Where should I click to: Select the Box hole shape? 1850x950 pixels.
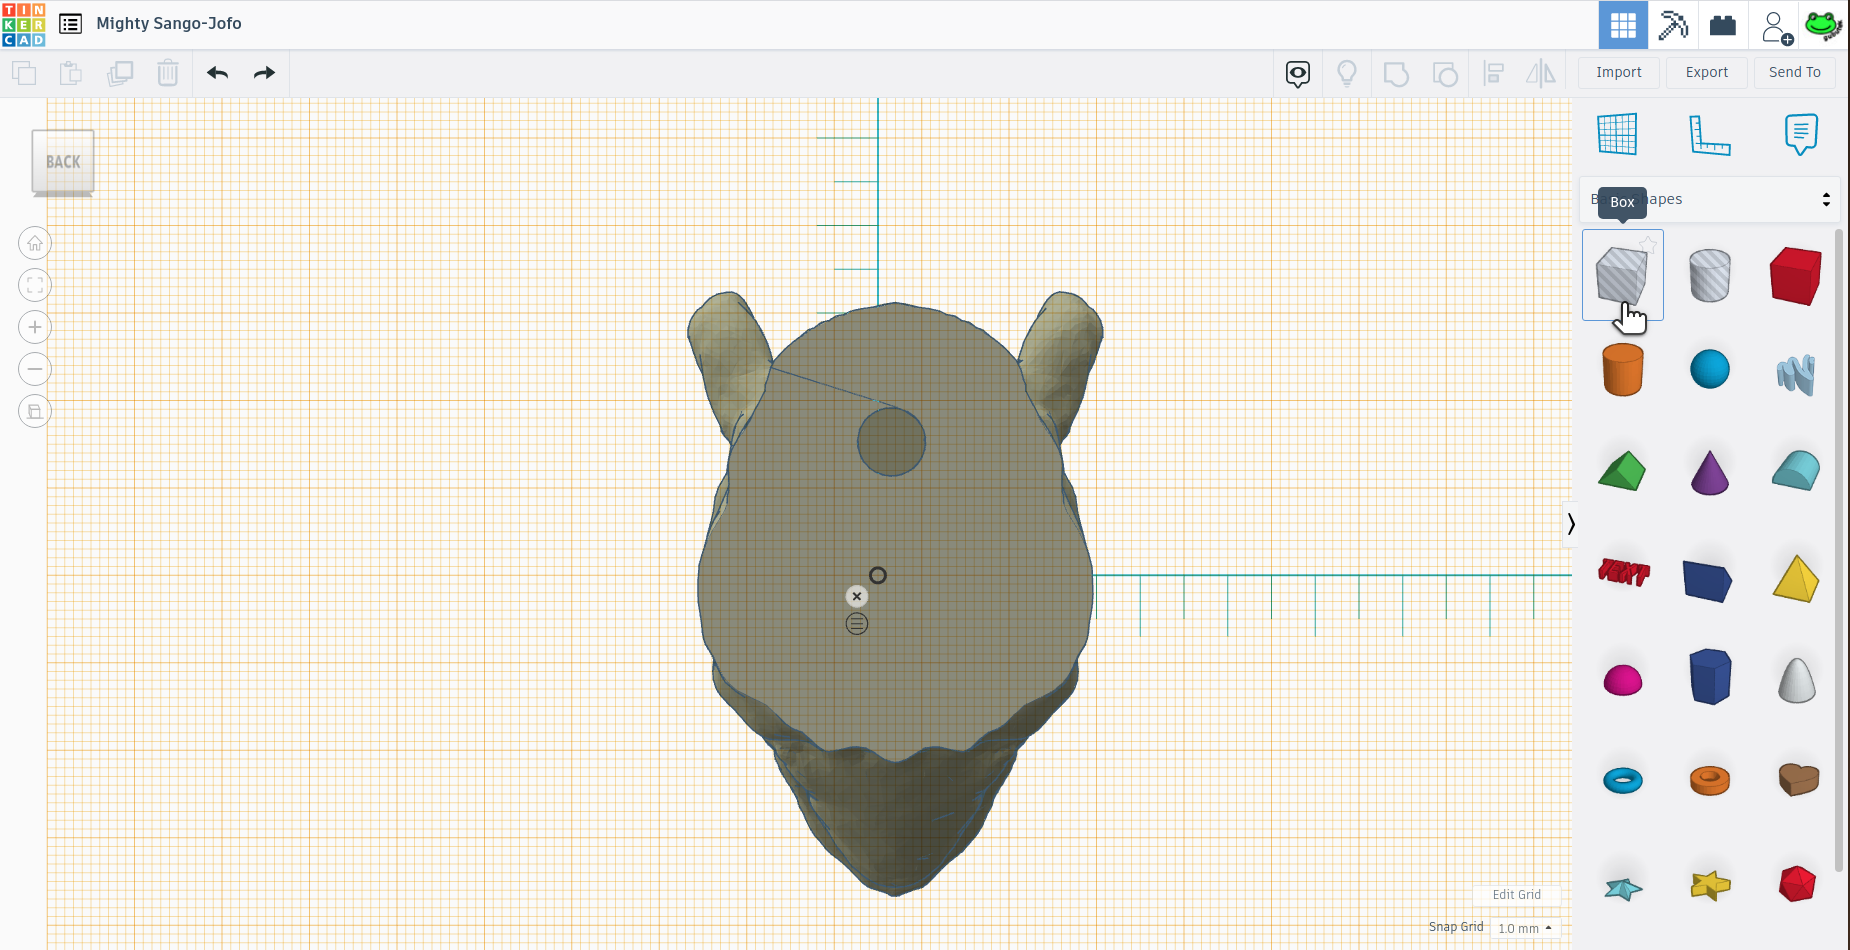coord(1622,275)
